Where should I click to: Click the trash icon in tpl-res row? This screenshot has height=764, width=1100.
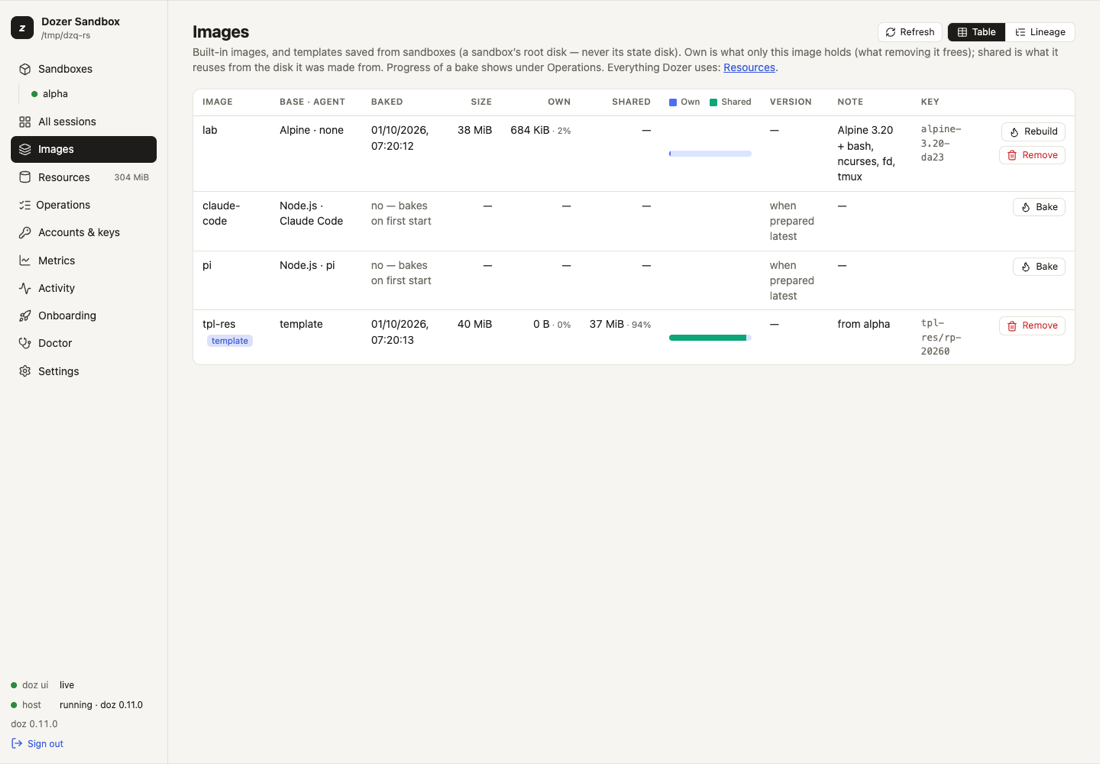[1012, 326]
